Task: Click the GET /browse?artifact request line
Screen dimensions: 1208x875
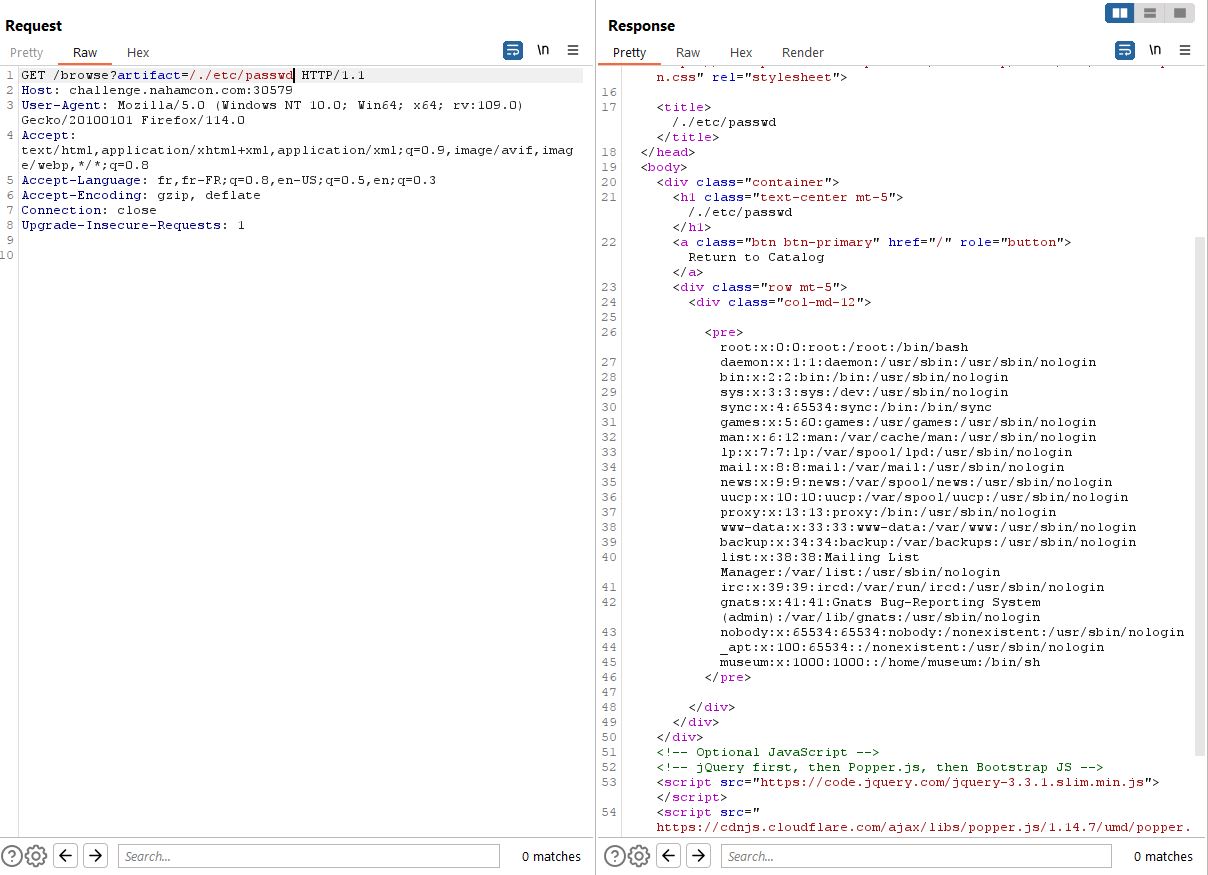Action: (x=193, y=76)
